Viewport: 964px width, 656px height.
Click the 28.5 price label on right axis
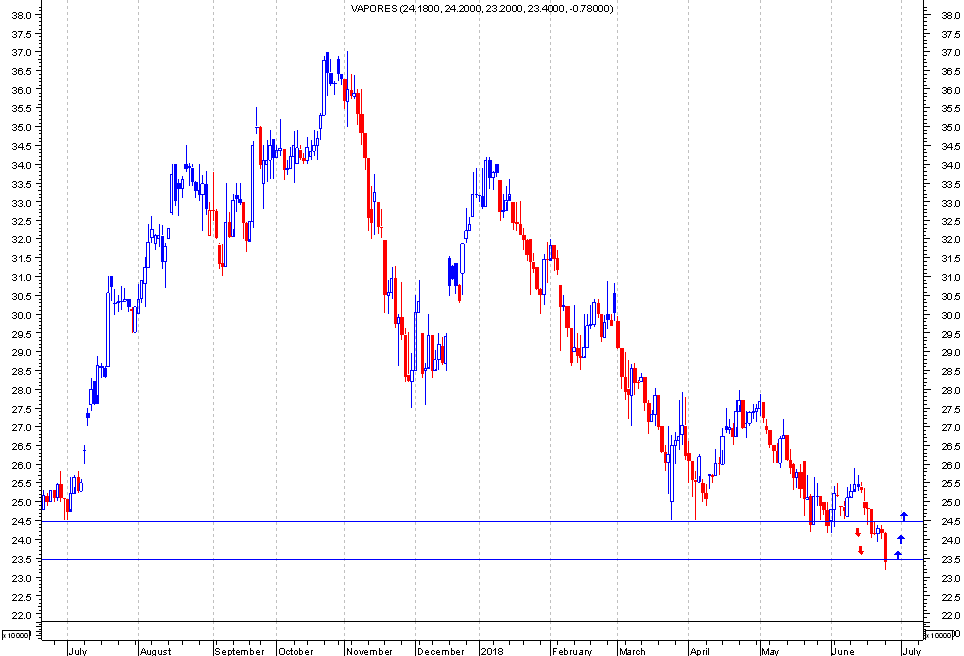click(x=950, y=372)
